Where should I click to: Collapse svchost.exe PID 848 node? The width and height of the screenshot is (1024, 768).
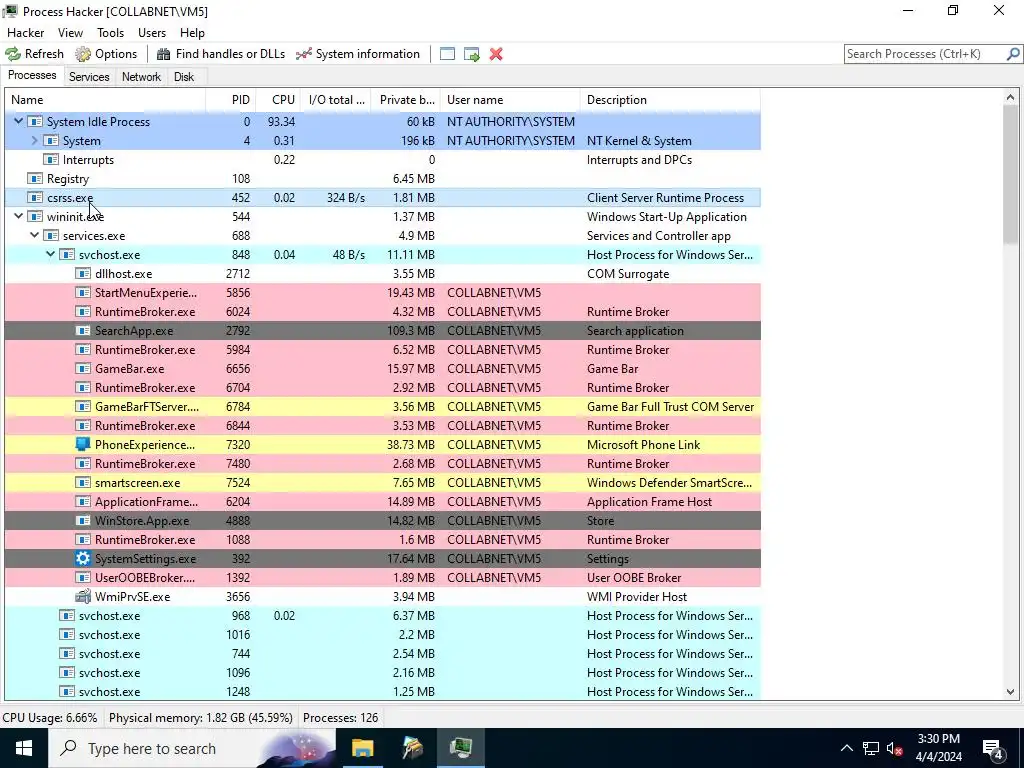50,254
